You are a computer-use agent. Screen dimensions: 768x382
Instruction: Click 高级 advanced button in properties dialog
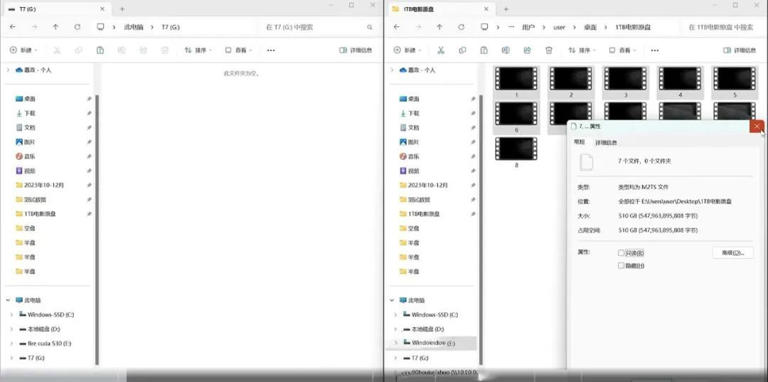(733, 253)
